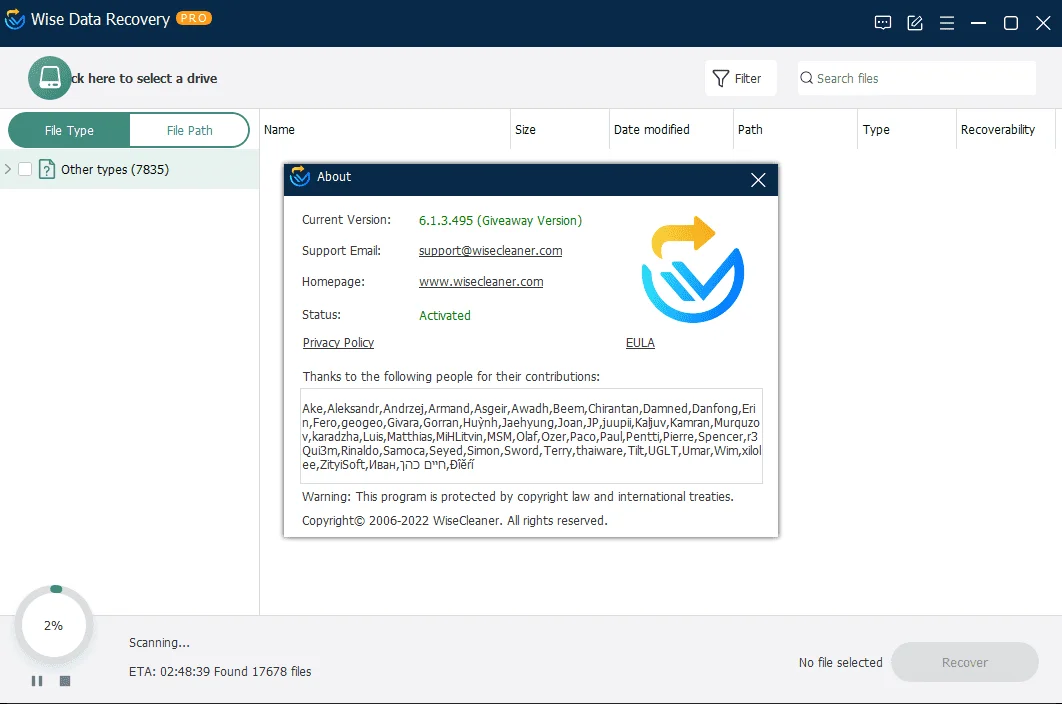Click 'ck here to select a drive' text
1062x704 pixels.
(x=144, y=79)
